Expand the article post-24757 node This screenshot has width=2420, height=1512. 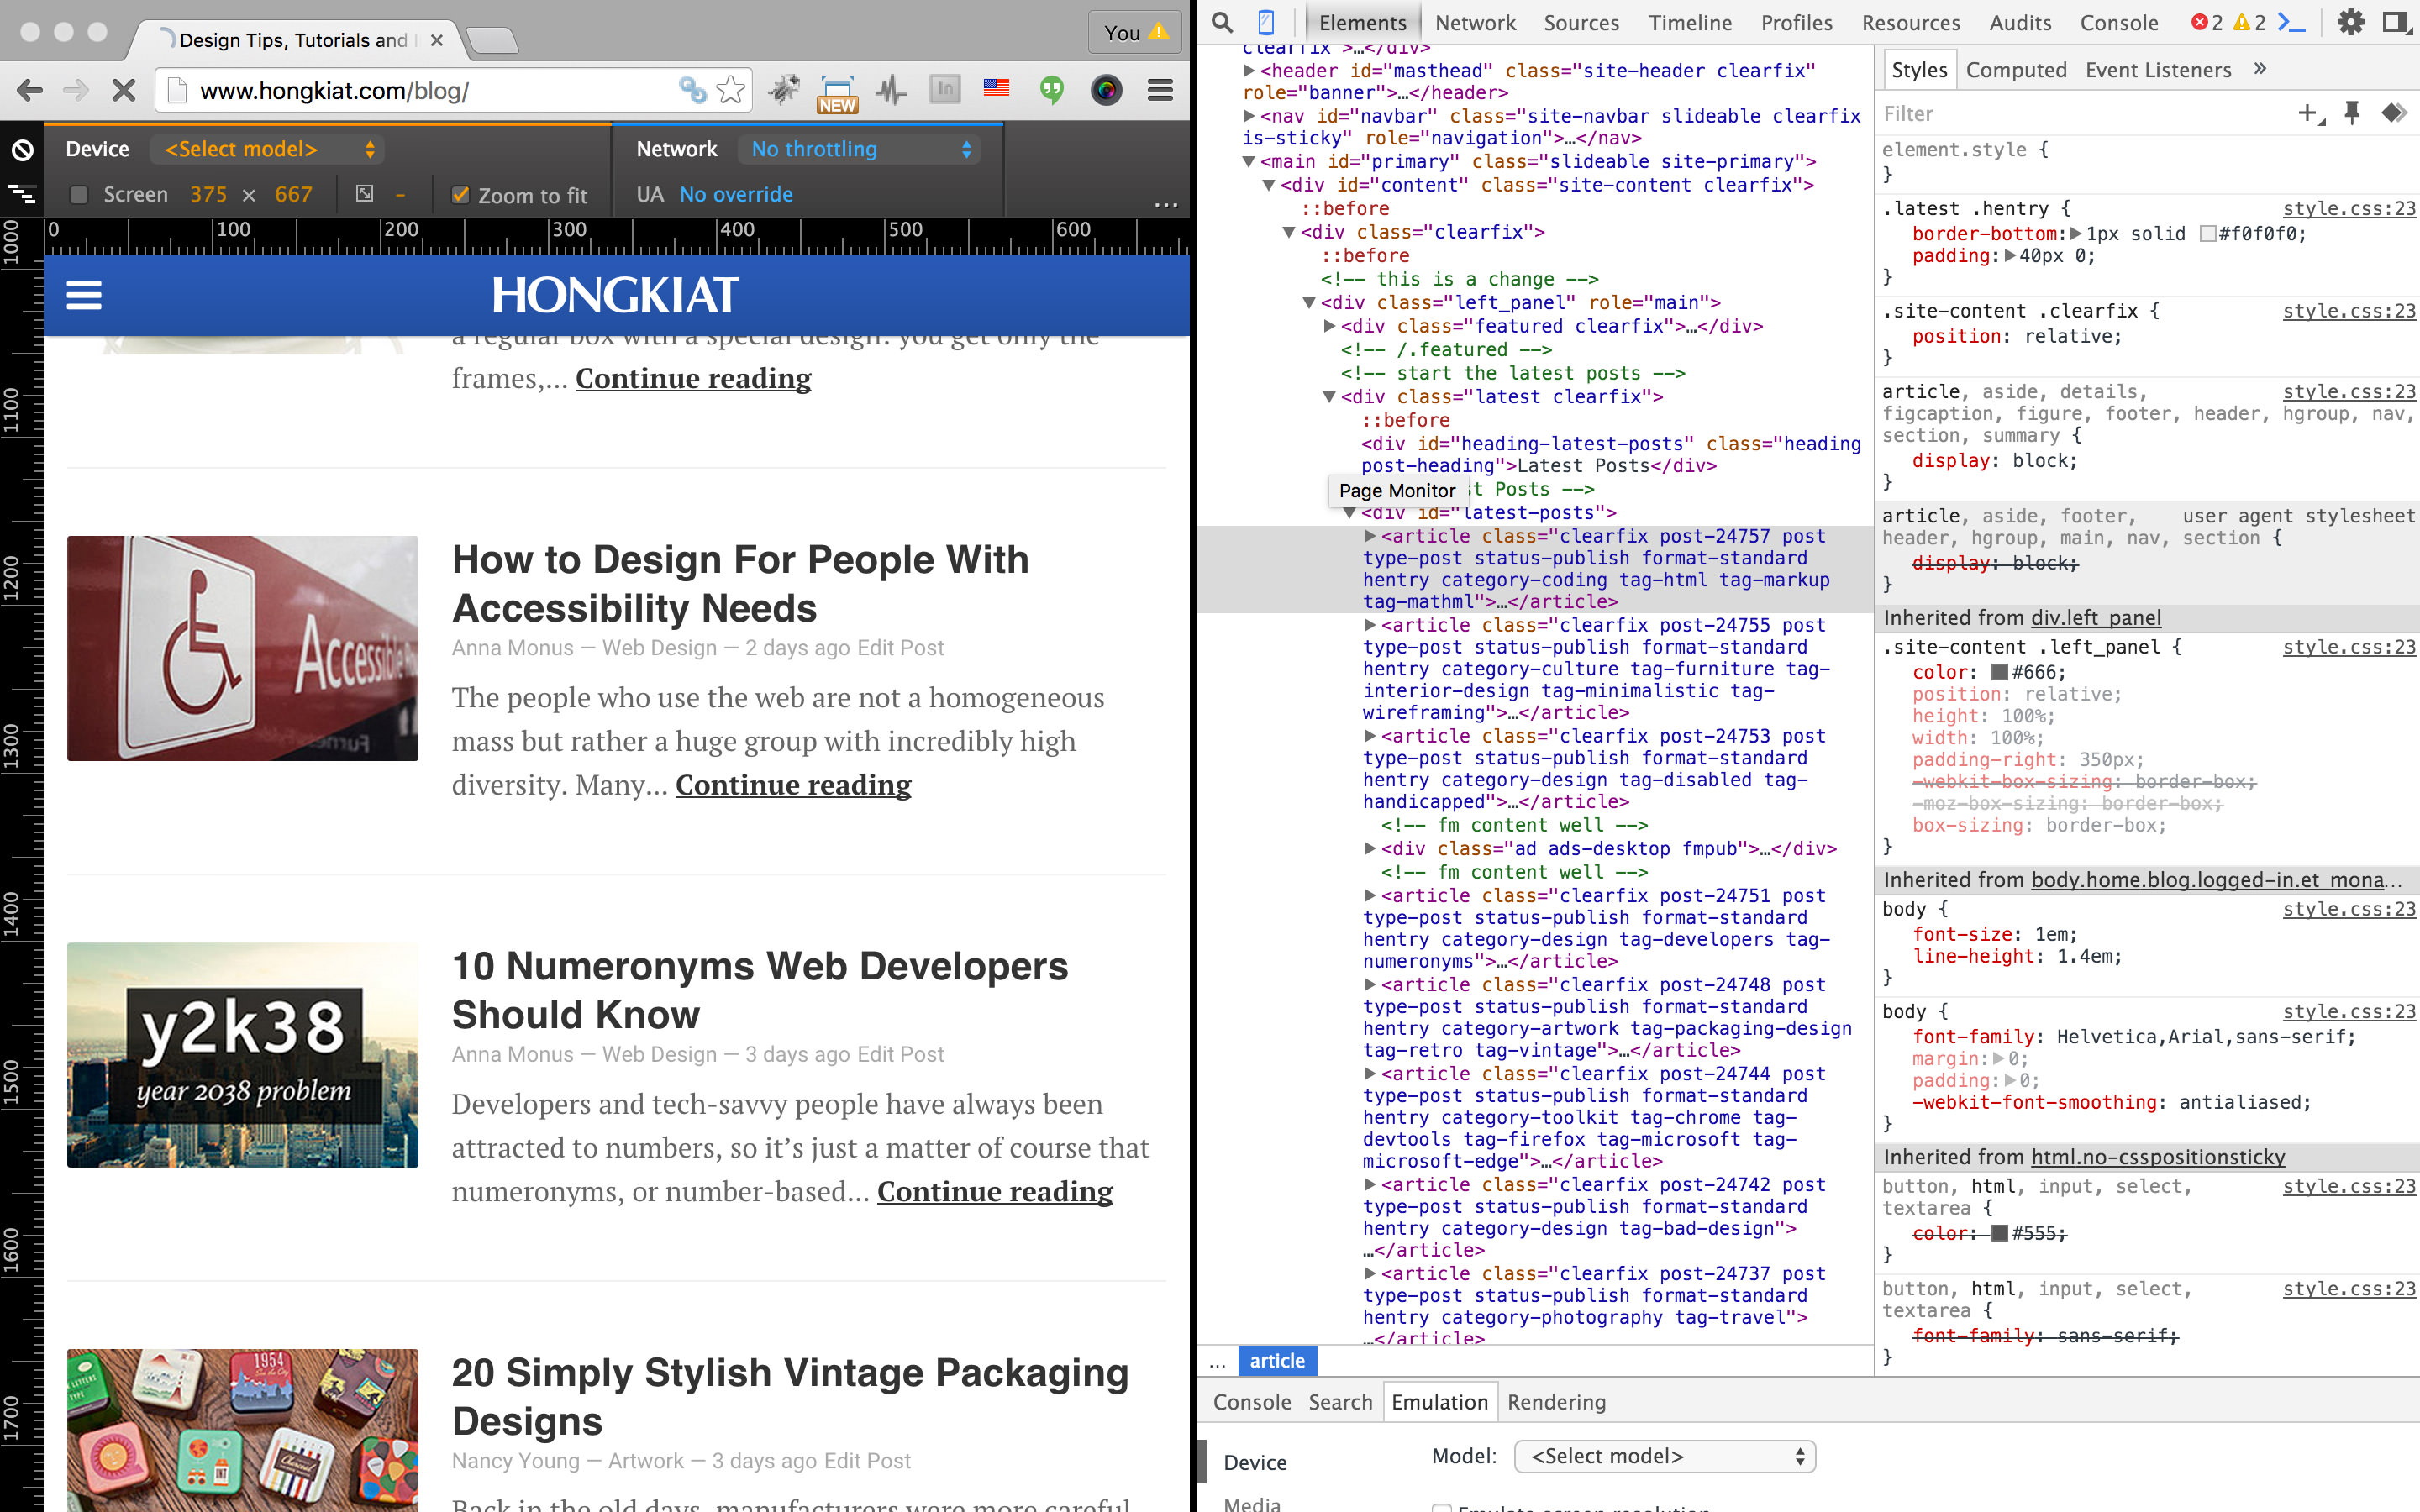[x=1370, y=536]
